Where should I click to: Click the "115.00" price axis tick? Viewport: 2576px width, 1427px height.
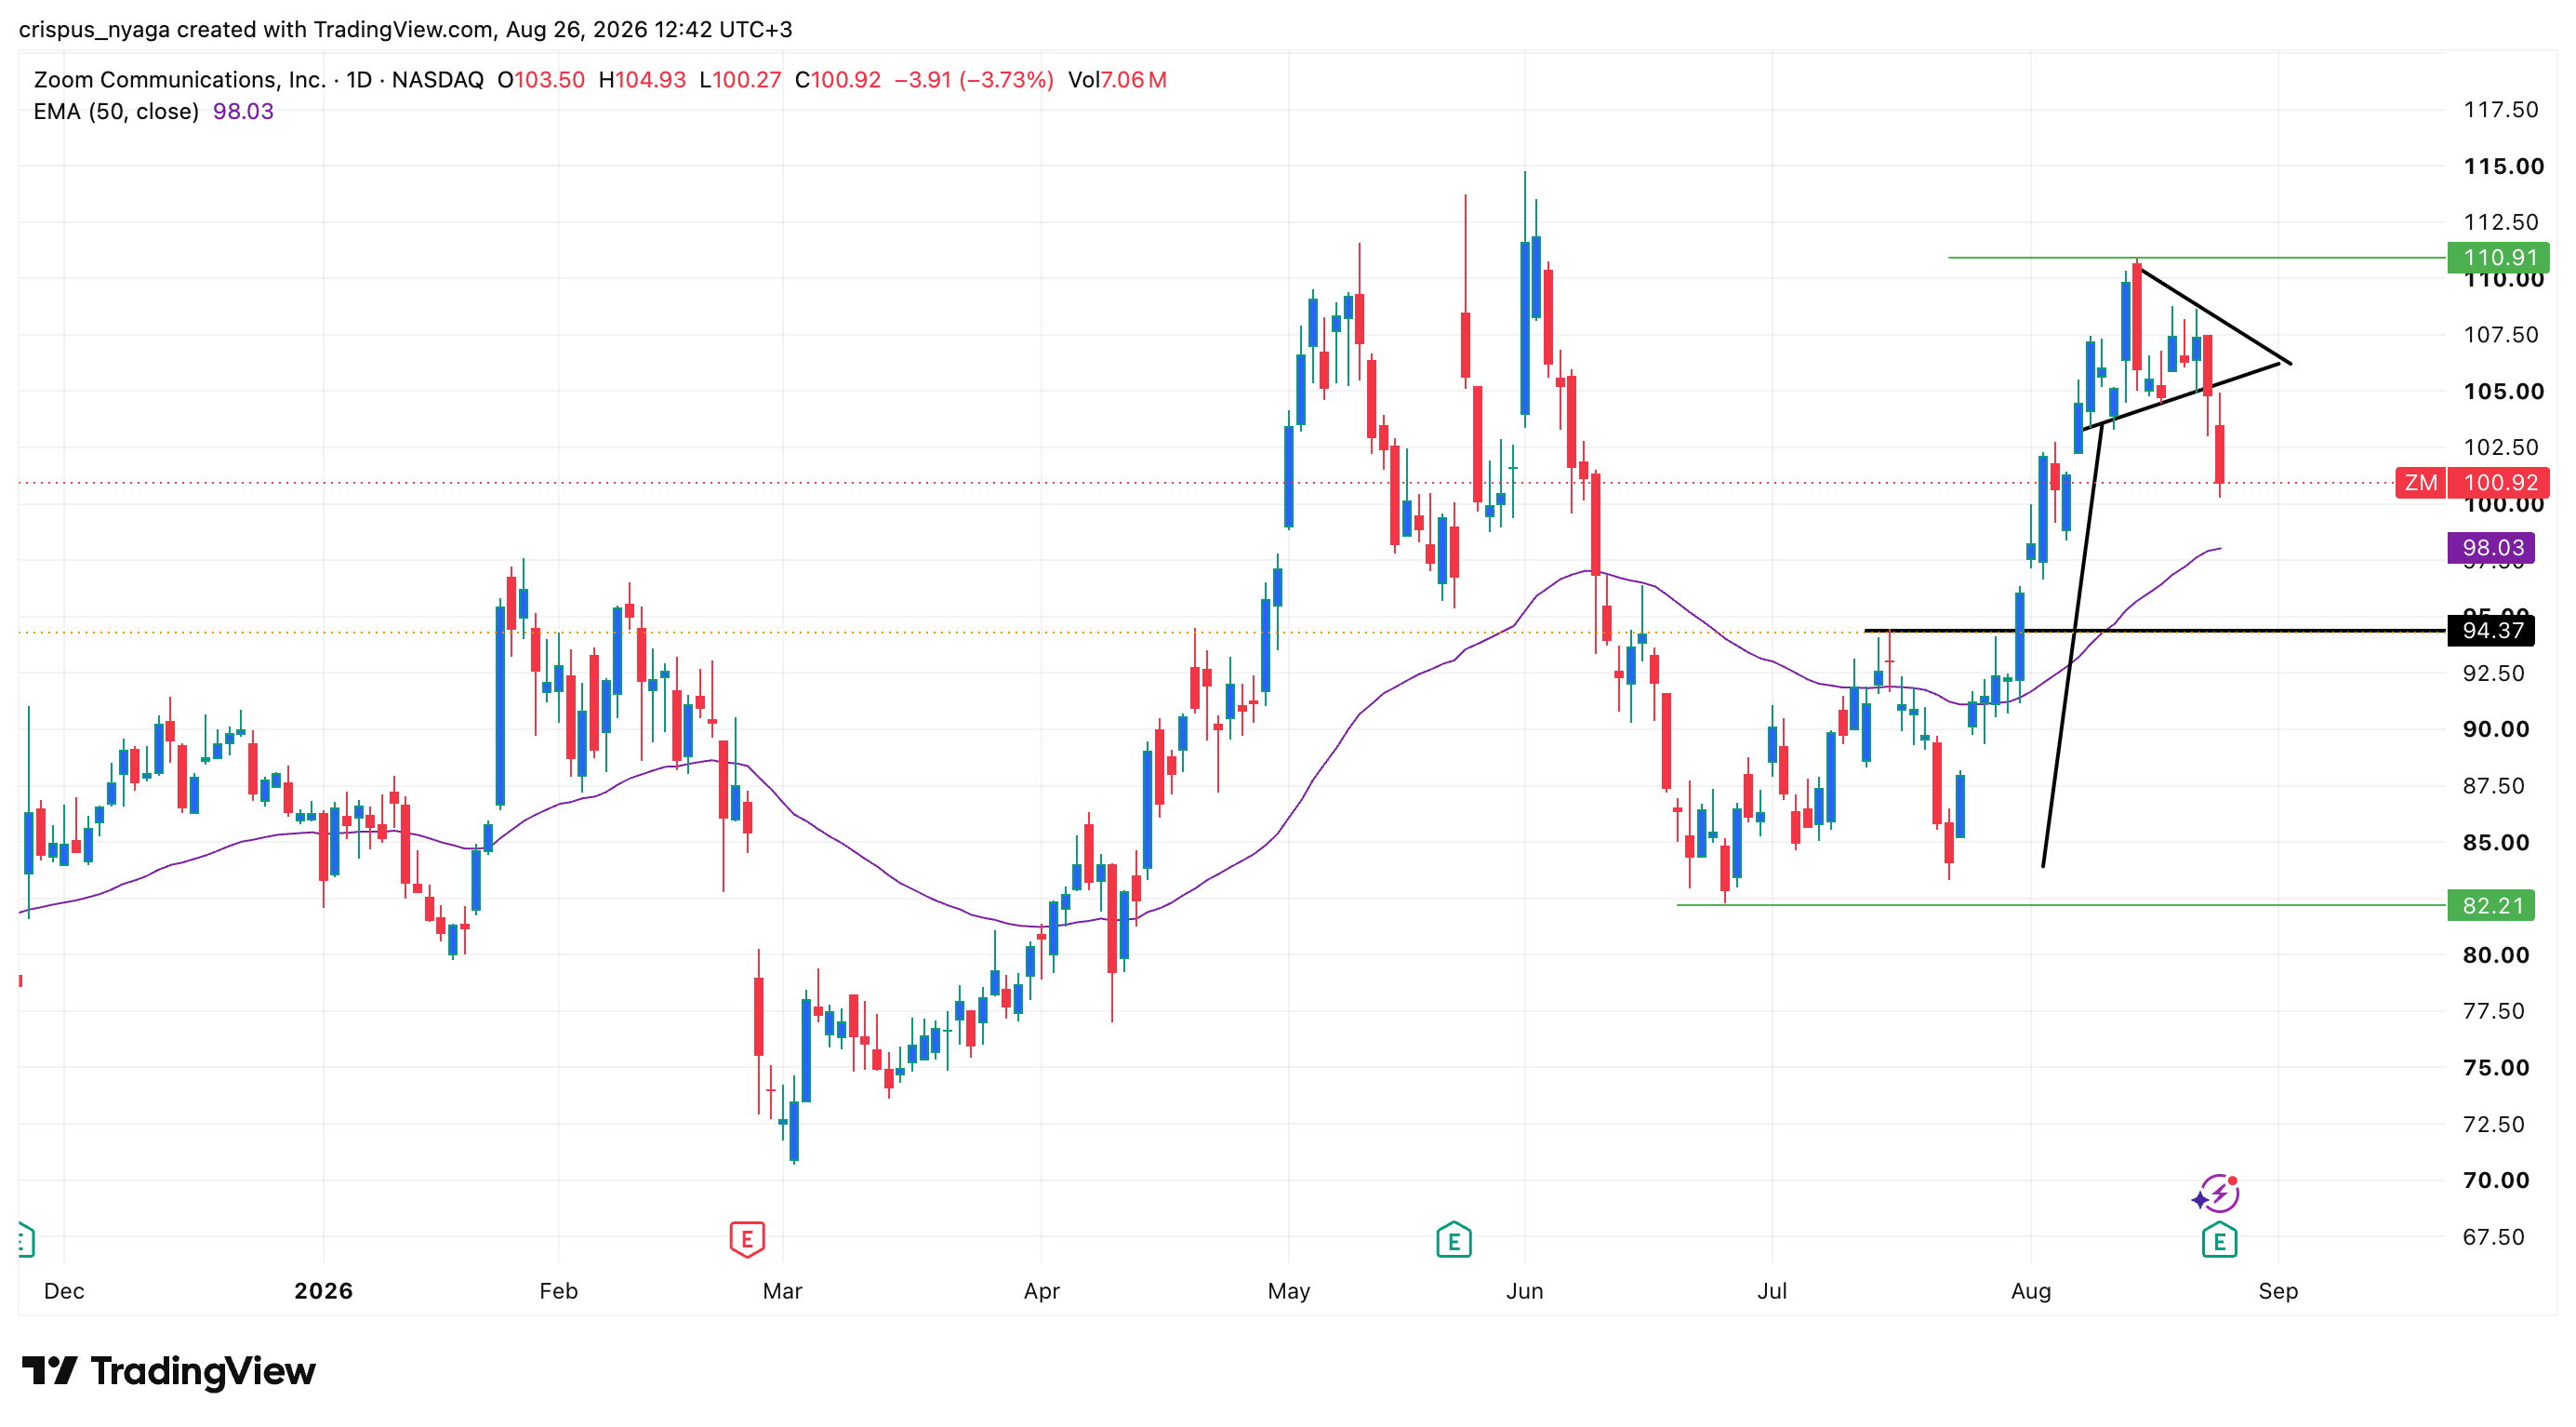tap(2503, 166)
